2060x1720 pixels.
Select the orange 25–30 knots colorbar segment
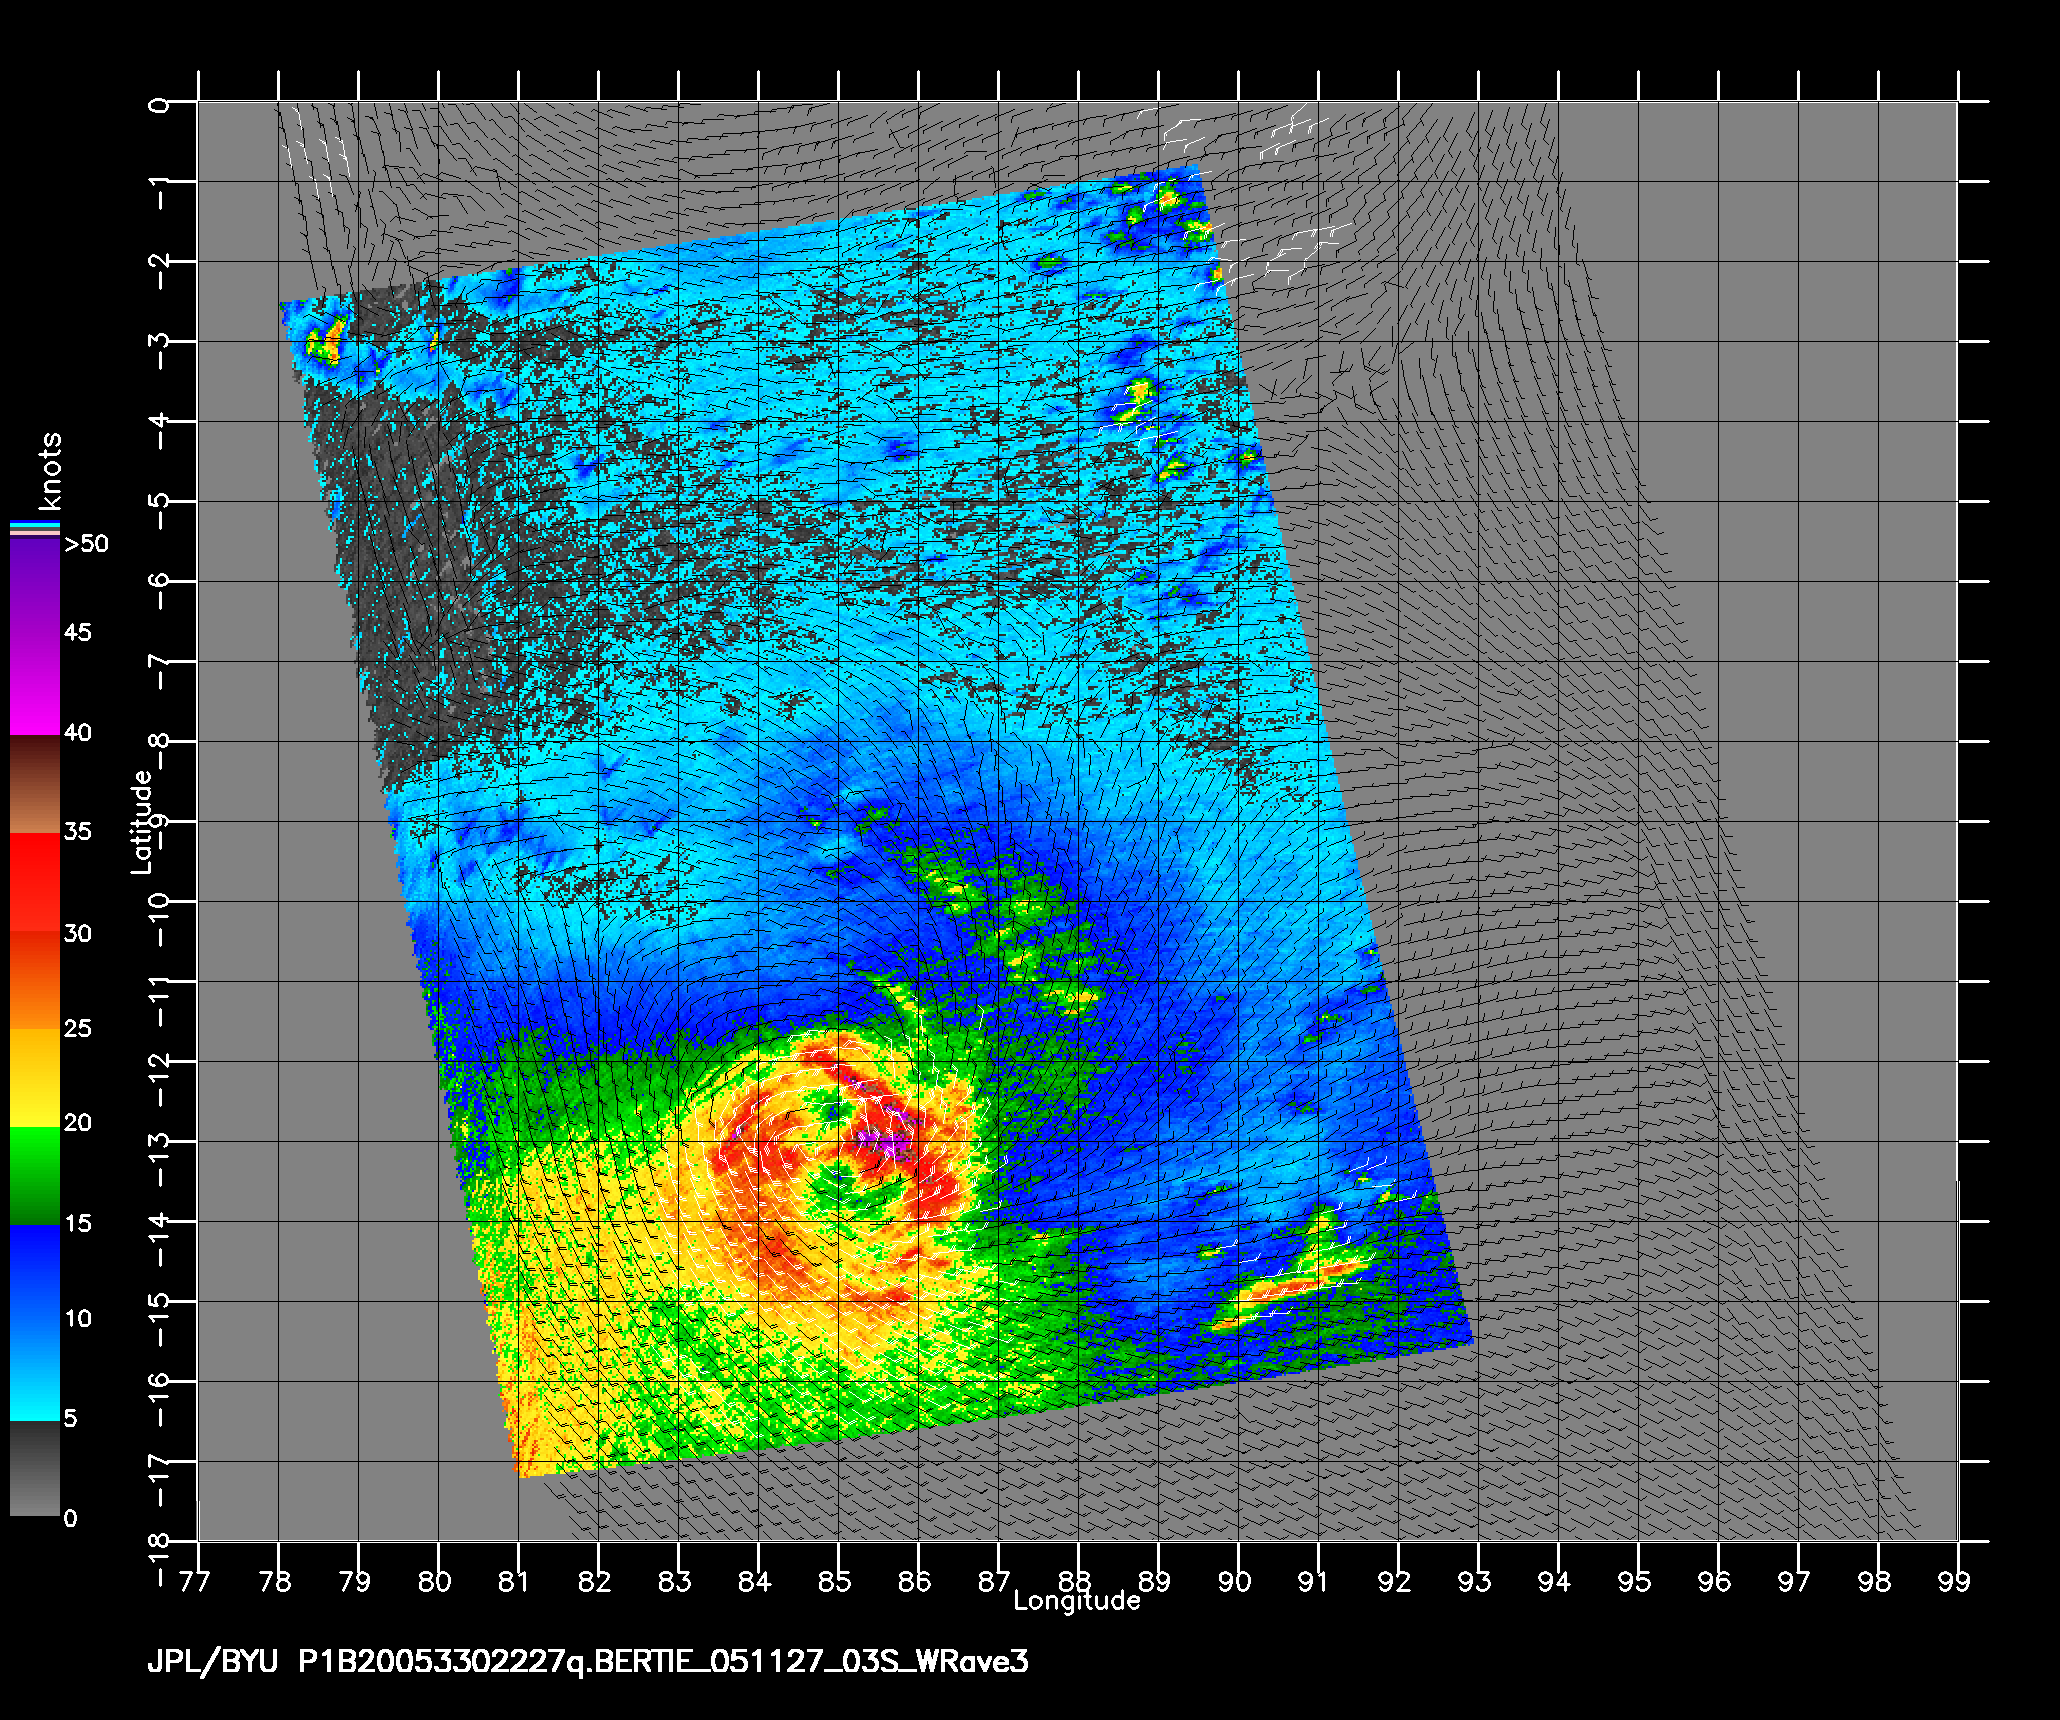35,980
